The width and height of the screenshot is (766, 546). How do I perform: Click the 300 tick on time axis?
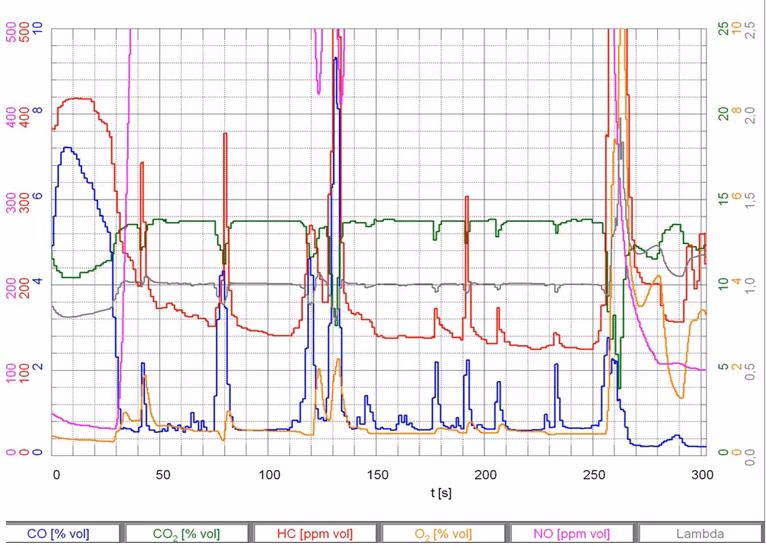click(x=701, y=473)
